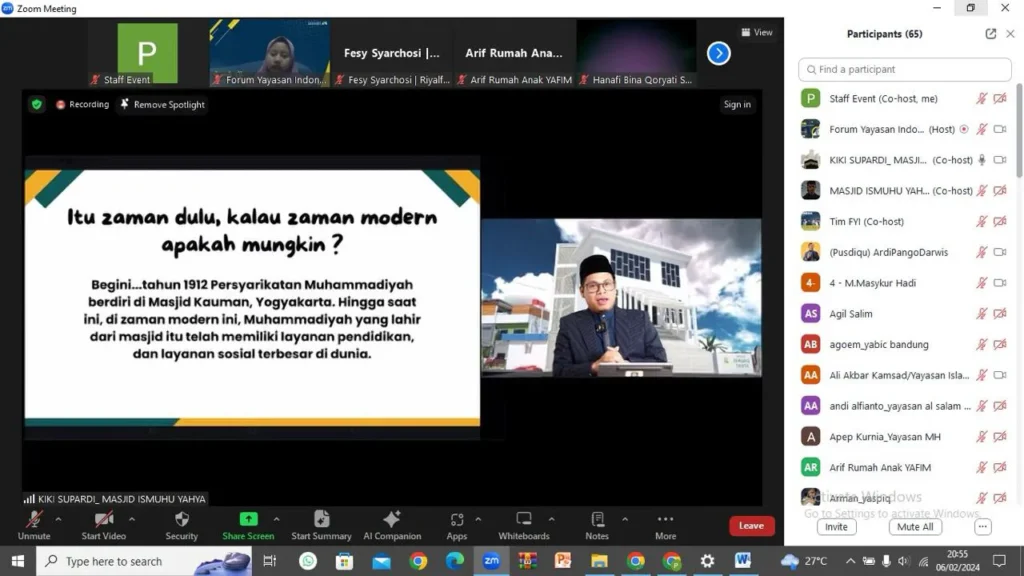This screenshot has width=1024, height=576.
Task: Expand Share Screen options arrow
Action: click(276, 519)
